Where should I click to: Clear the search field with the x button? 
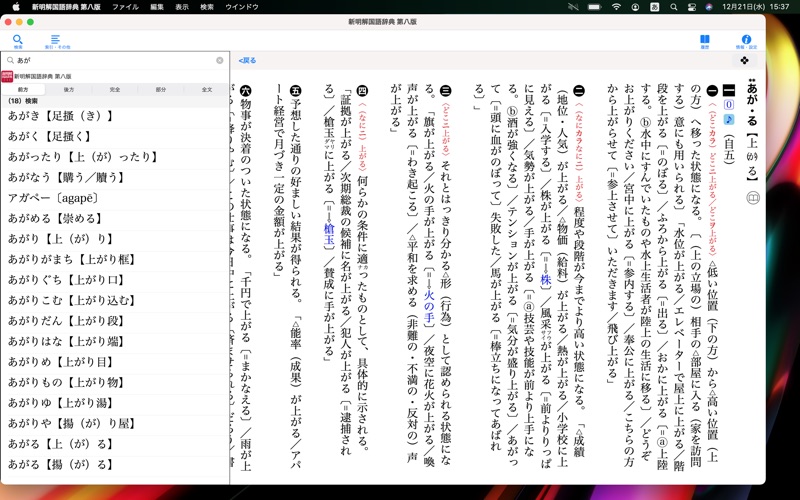click(x=220, y=60)
